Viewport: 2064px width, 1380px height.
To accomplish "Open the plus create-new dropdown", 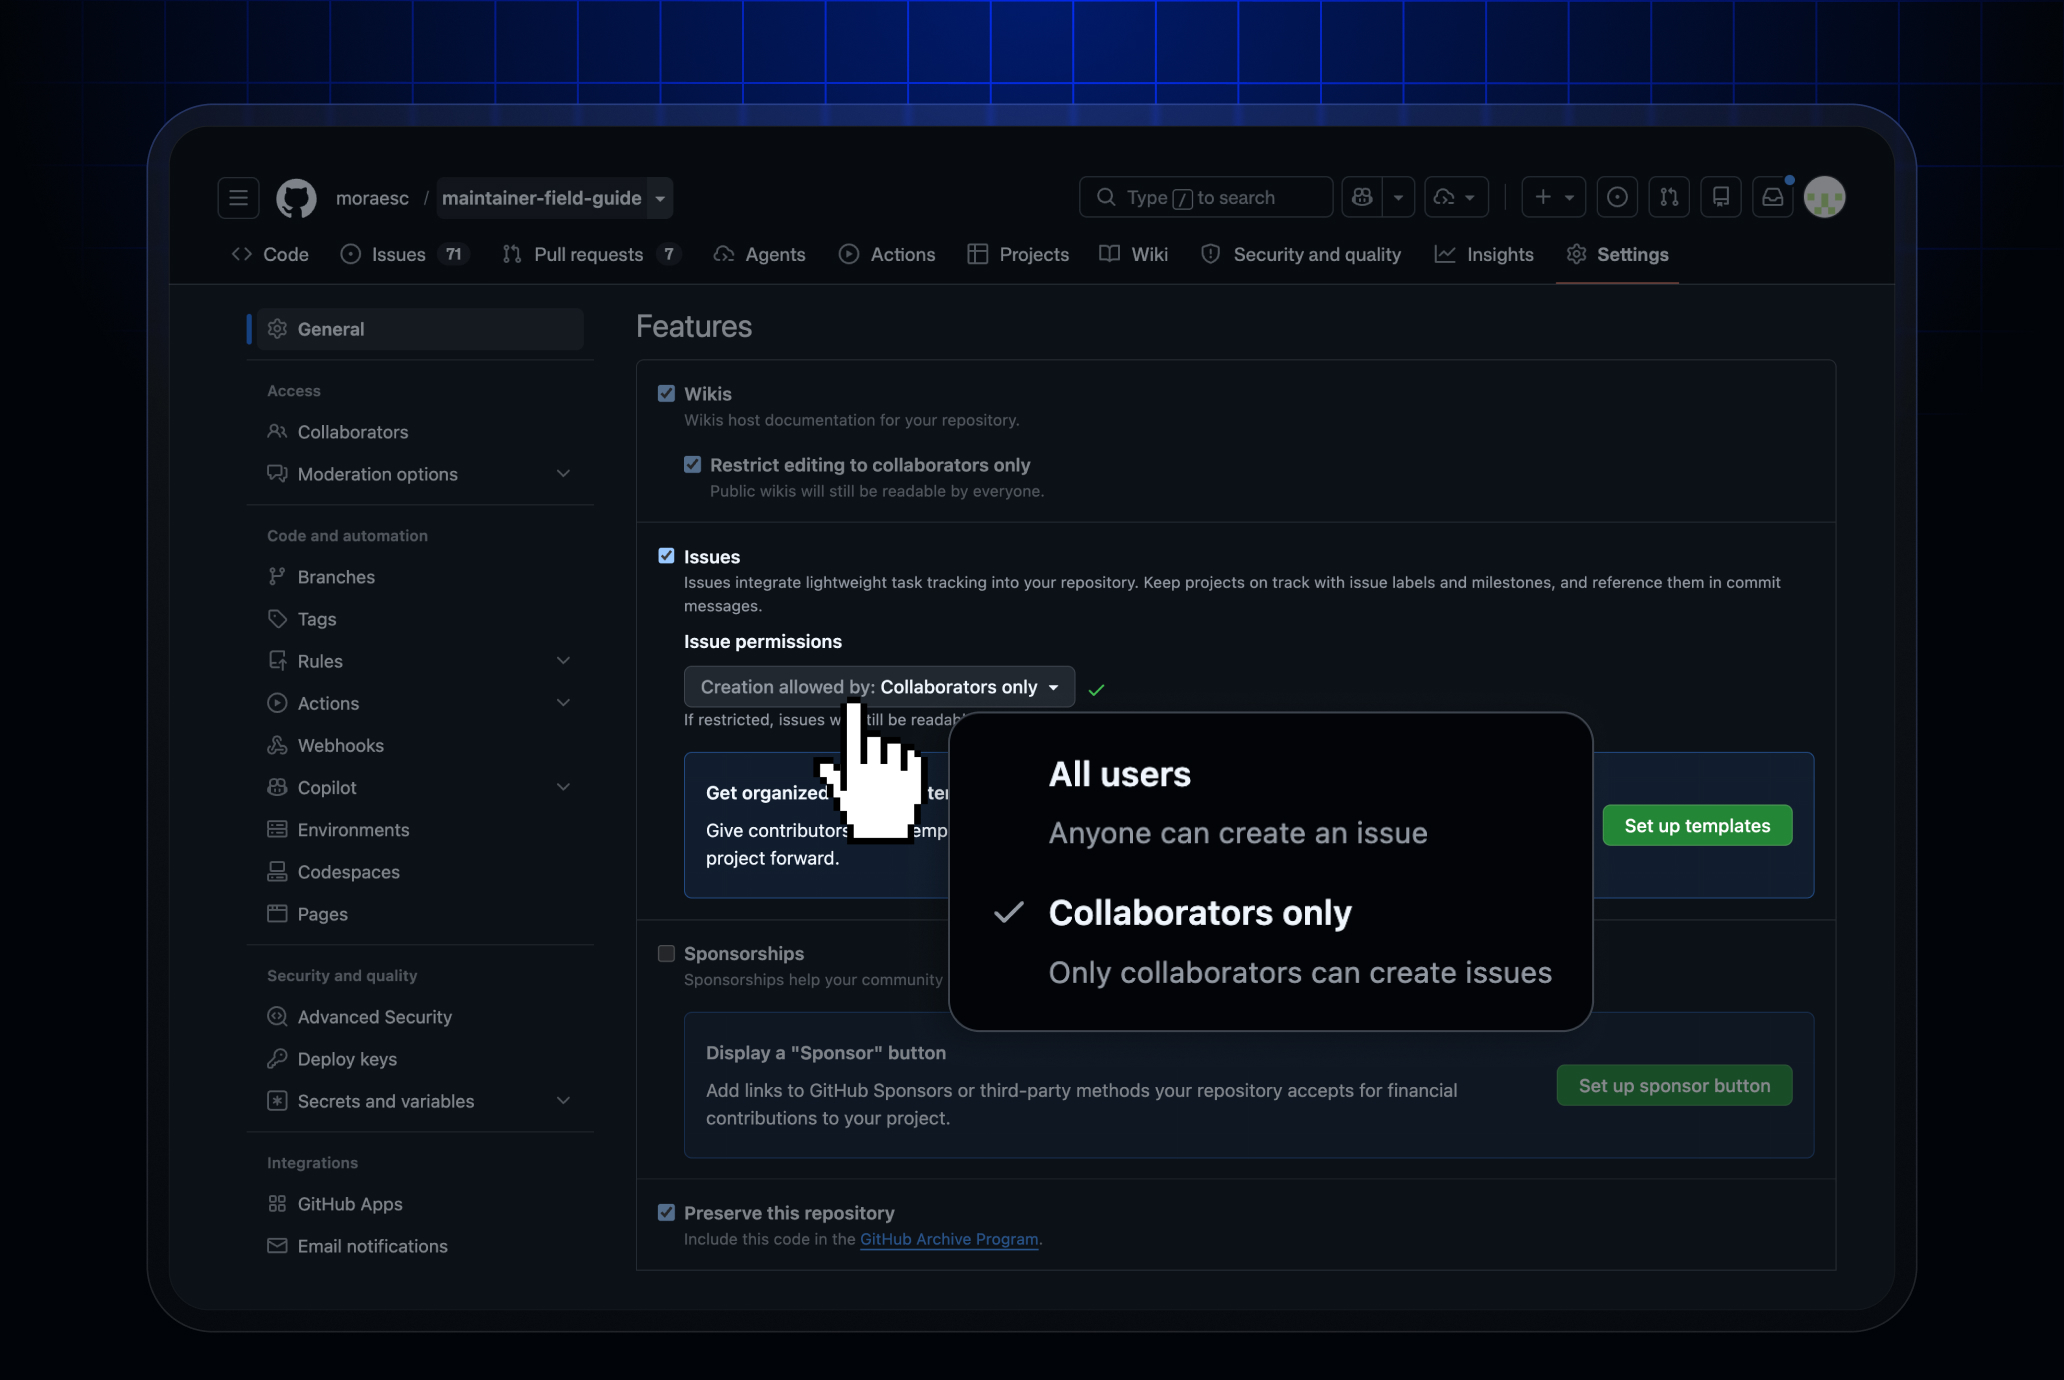I will tap(1554, 198).
